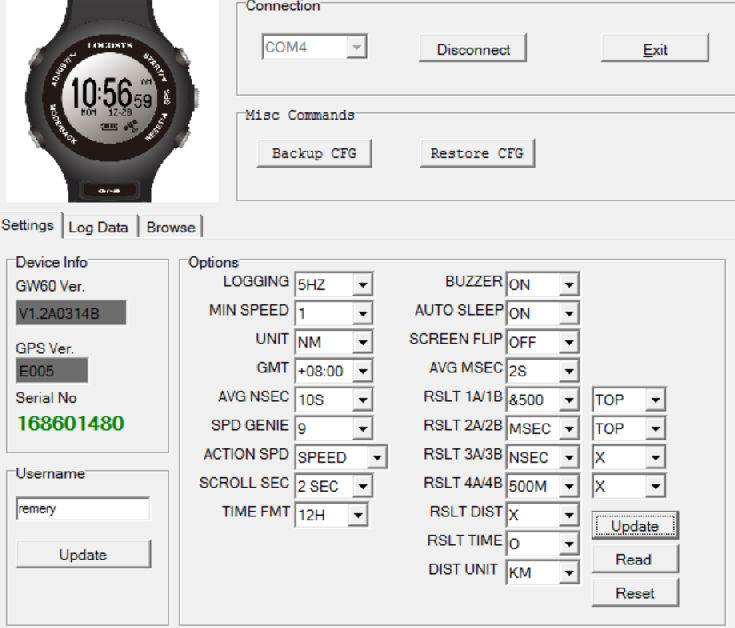The height and width of the screenshot is (628, 735).
Task: Click the Disconnect button
Action: coord(473,49)
